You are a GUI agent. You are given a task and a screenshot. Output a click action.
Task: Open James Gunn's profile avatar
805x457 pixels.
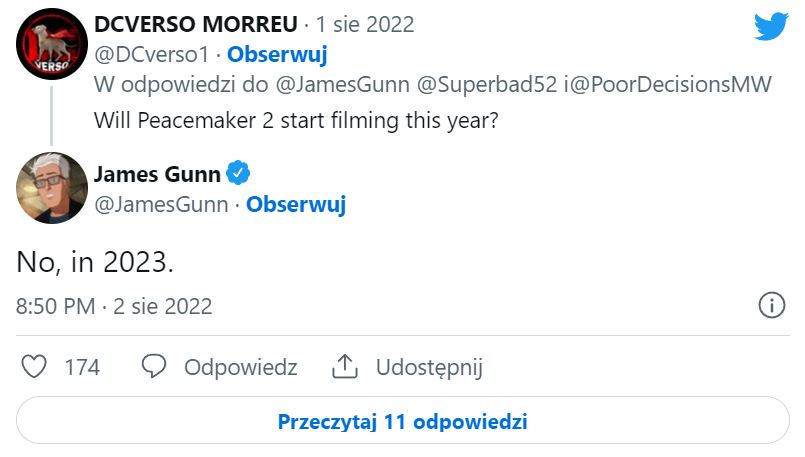(x=52, y=188)
